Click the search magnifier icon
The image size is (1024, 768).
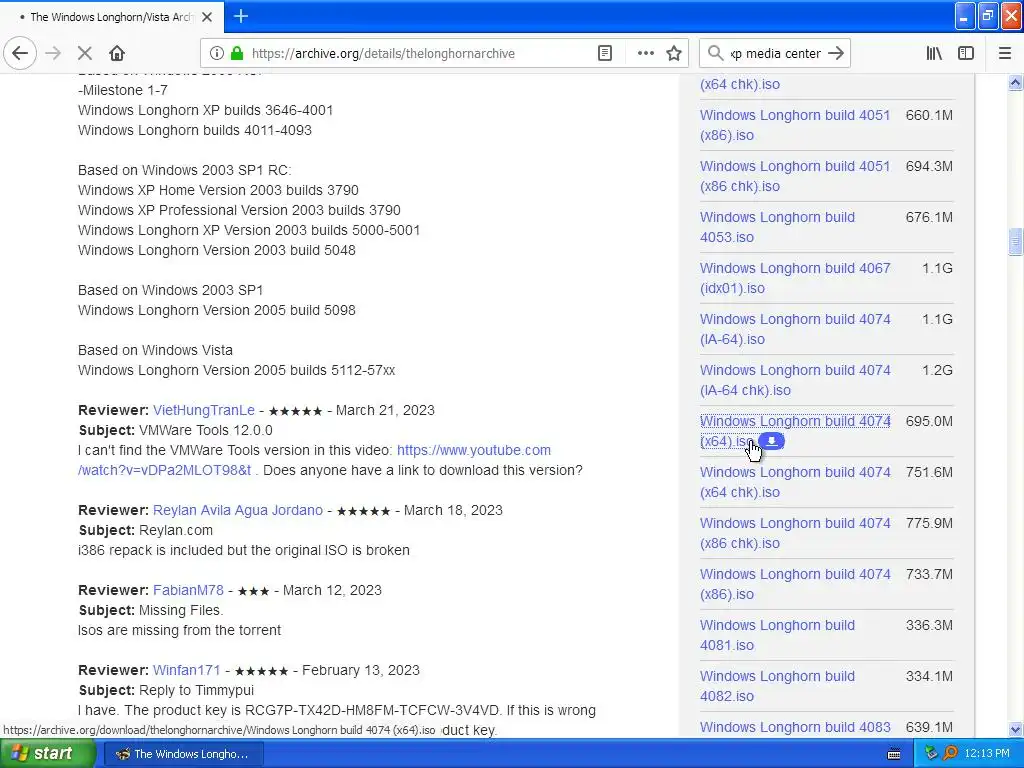(x=716, y=53)
